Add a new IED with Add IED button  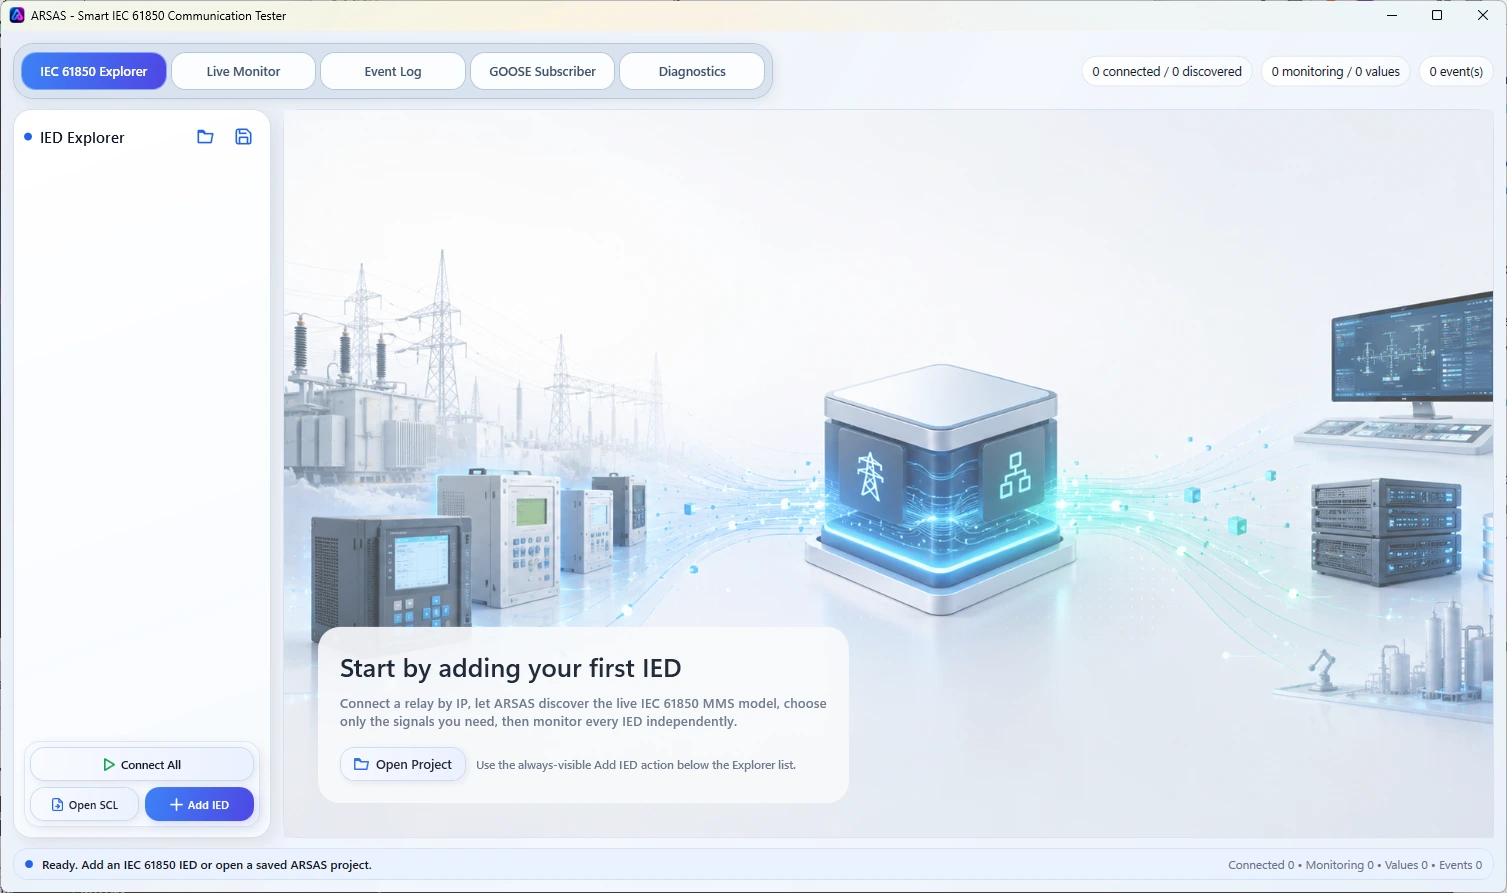[x=199, y=805]
